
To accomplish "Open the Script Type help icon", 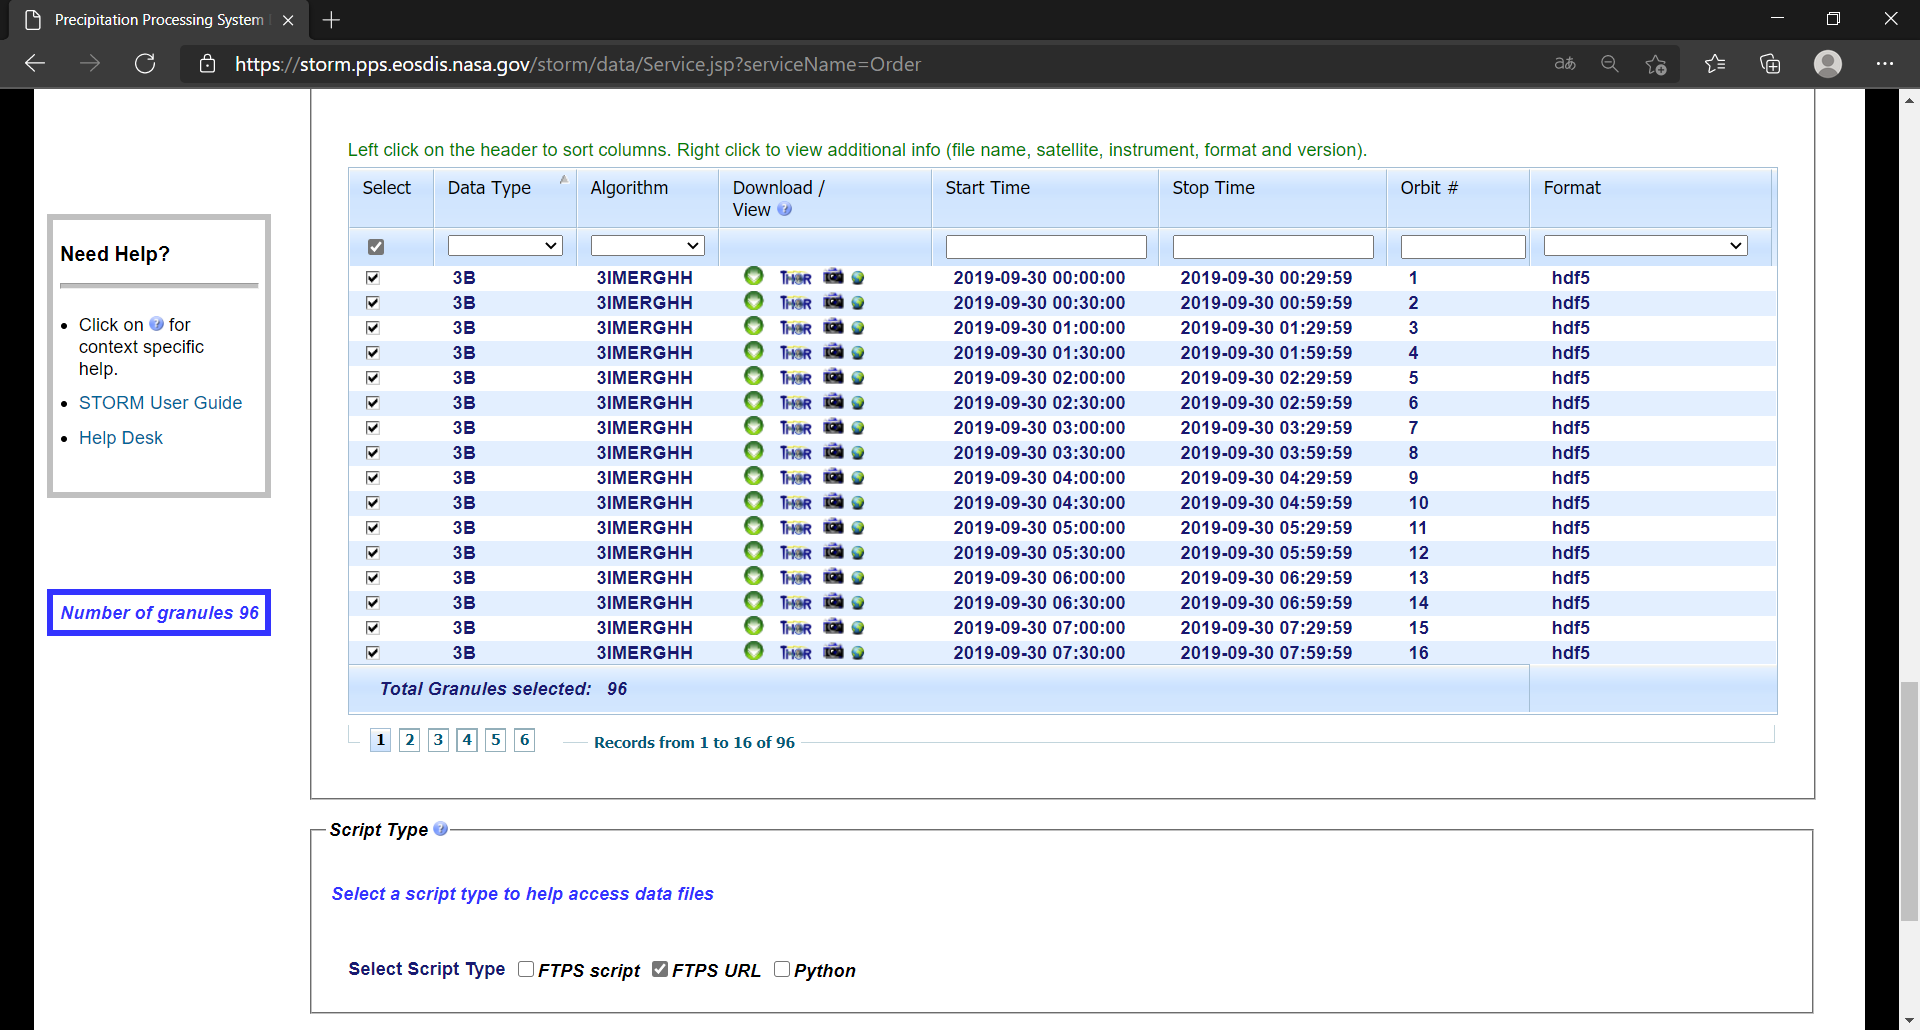I will pyautogui.click(x=440, y=828).
